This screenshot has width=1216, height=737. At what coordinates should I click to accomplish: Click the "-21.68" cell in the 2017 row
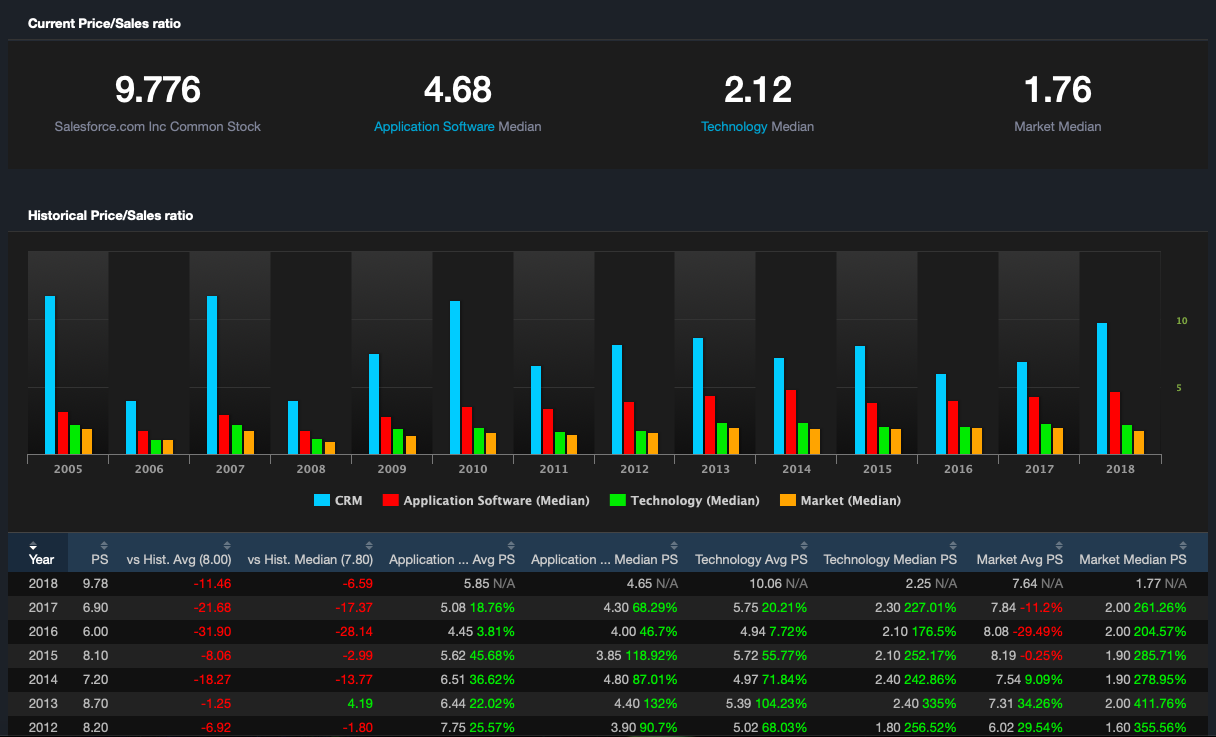tap(213, 607)
